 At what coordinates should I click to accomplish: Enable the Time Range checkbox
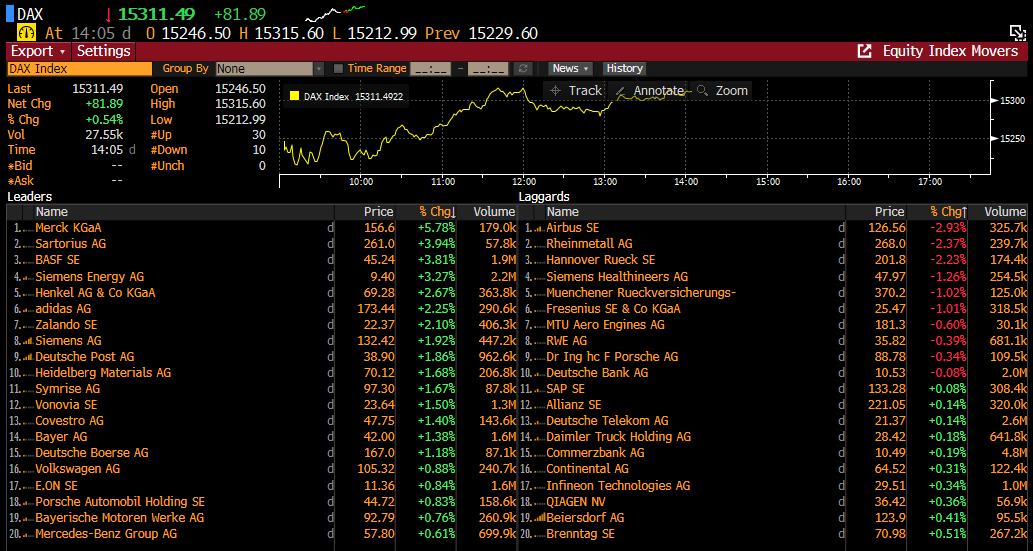click(338, 69)
